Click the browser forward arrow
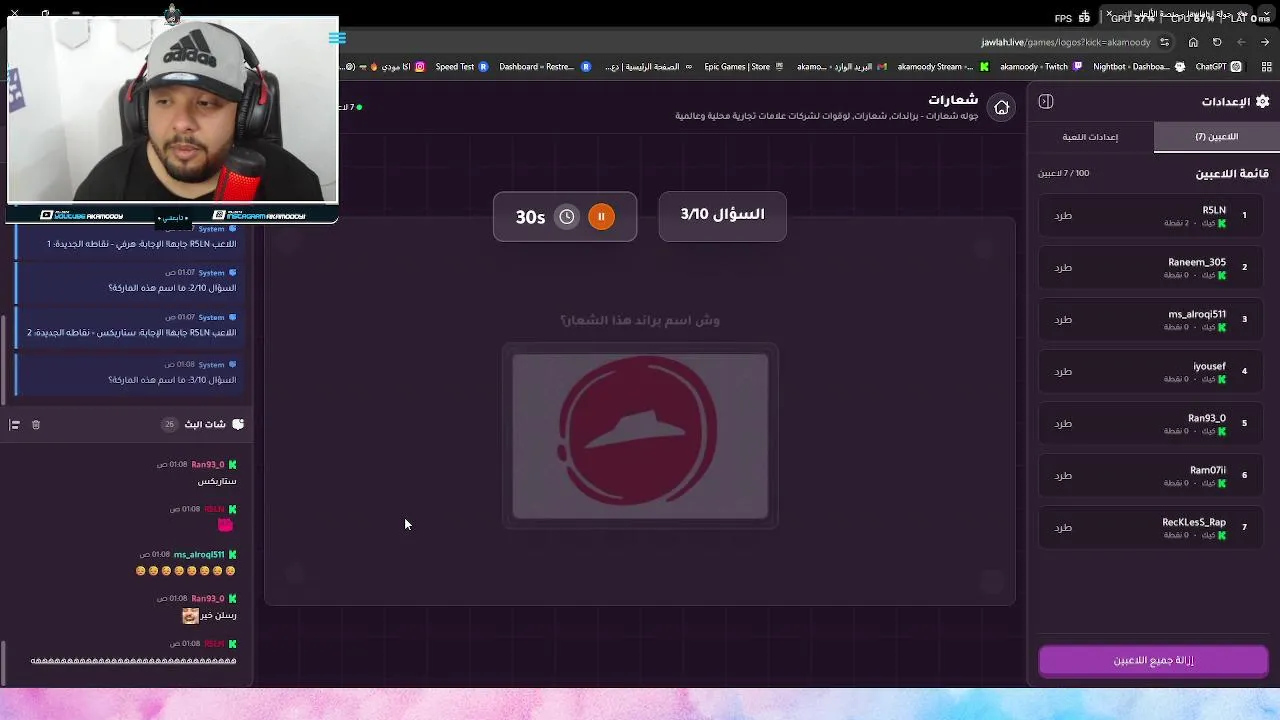This screenshot has width=1280, height=720. (1265, 42)
